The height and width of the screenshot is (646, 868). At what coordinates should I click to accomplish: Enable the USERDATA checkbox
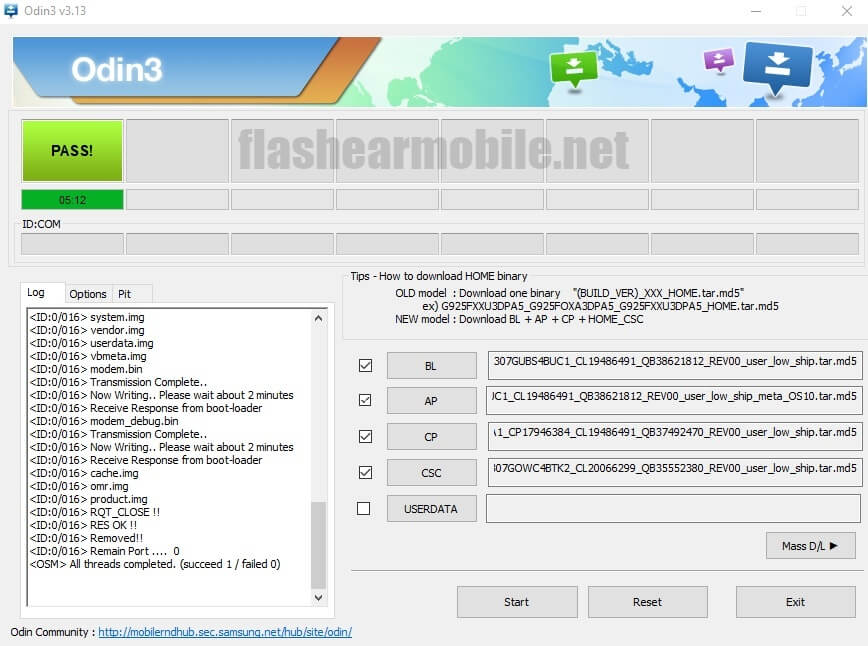(x=364, y=508)
